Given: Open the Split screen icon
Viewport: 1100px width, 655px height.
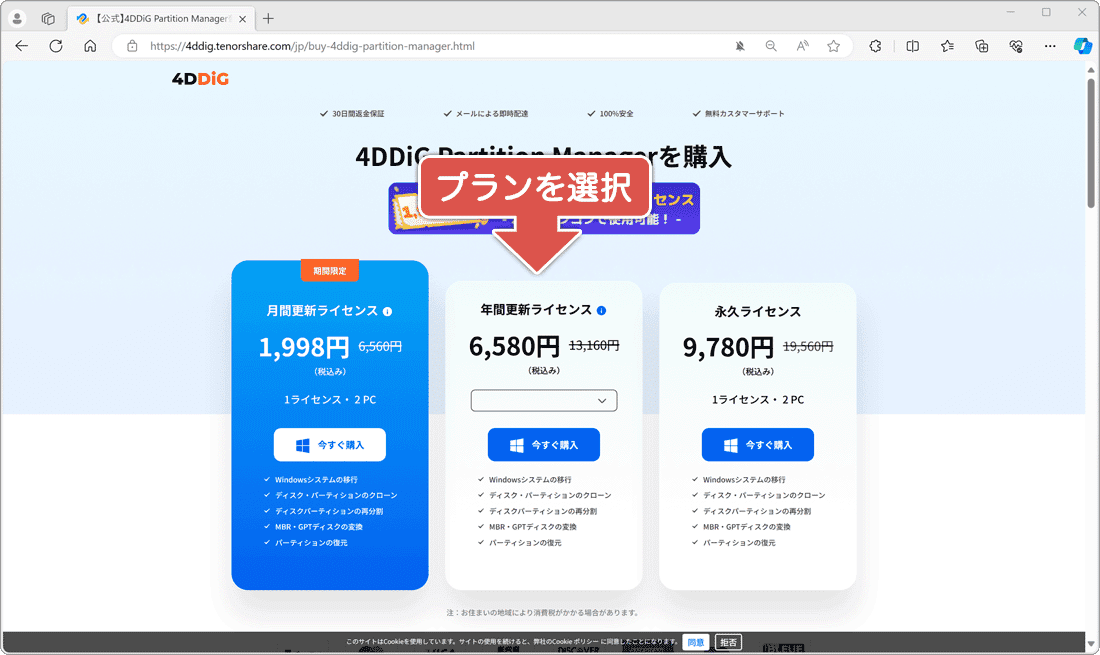Looking at the screenshot, I should tap(913, 46).
